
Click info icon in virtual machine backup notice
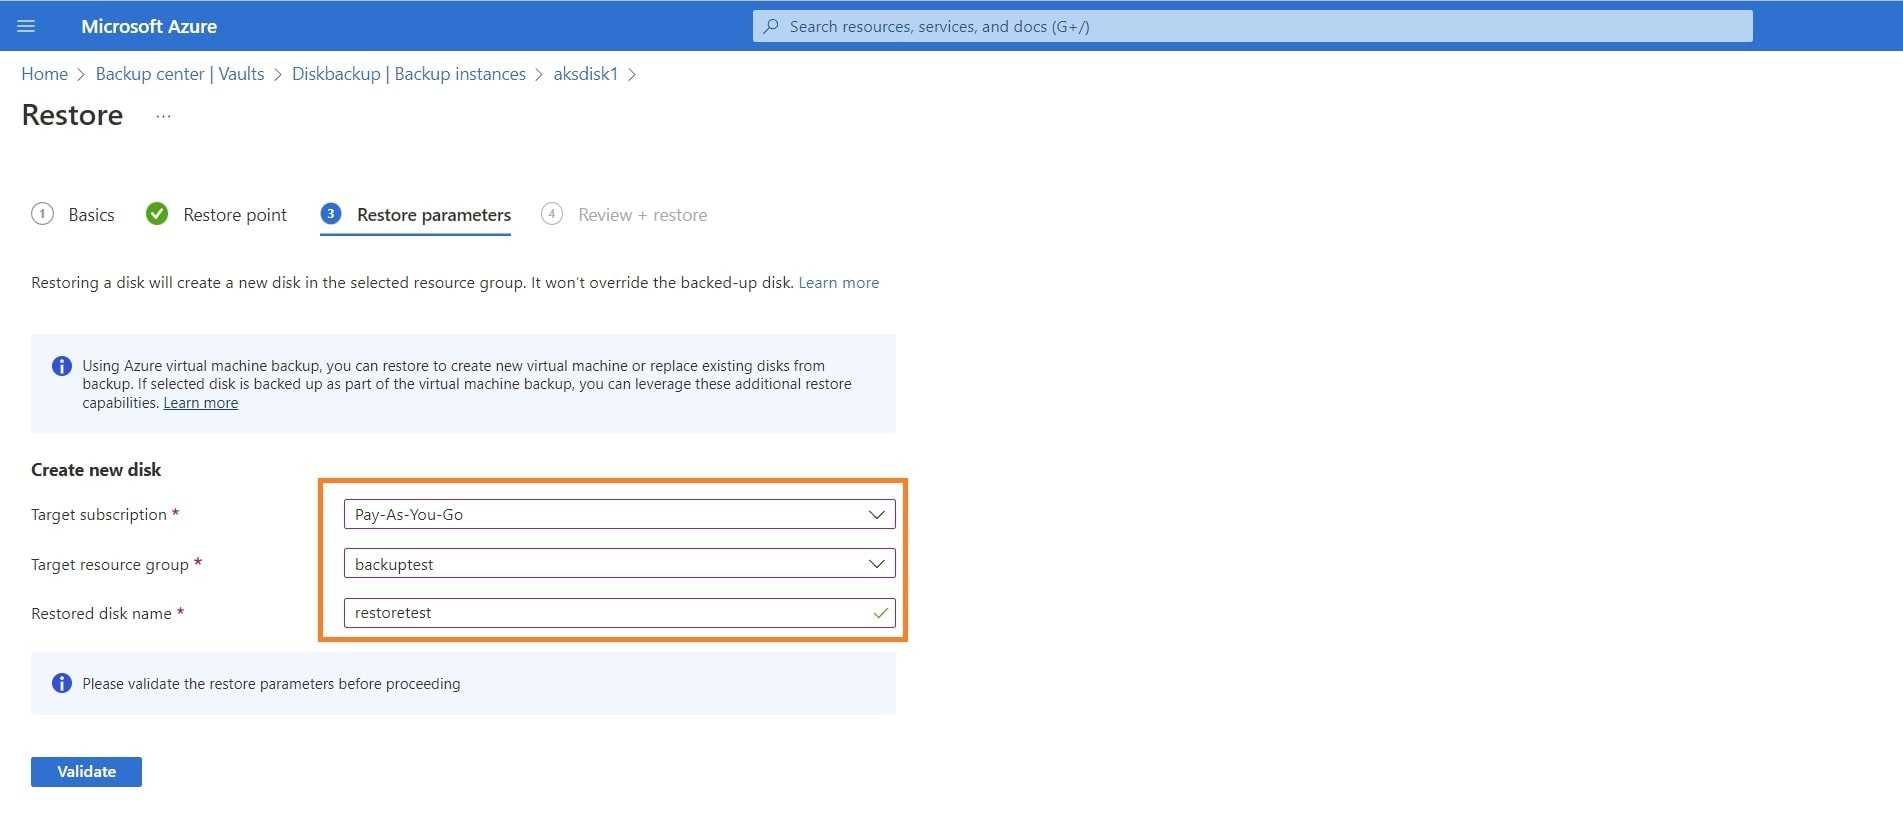62,366
